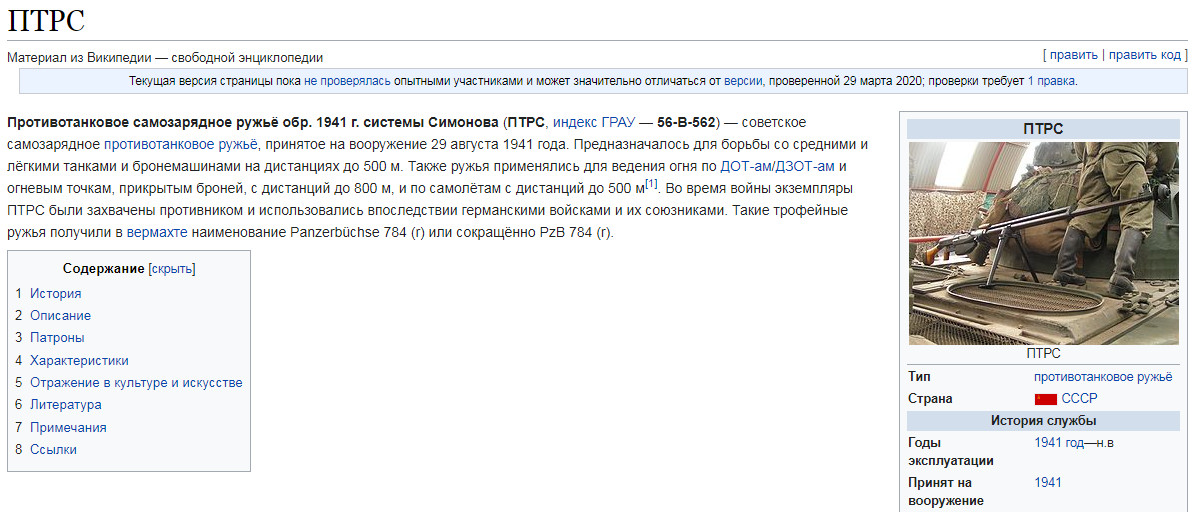Jump to 'История' section in contents
The height and width of the screenshot is (512, 1197).
coord(56,294)
